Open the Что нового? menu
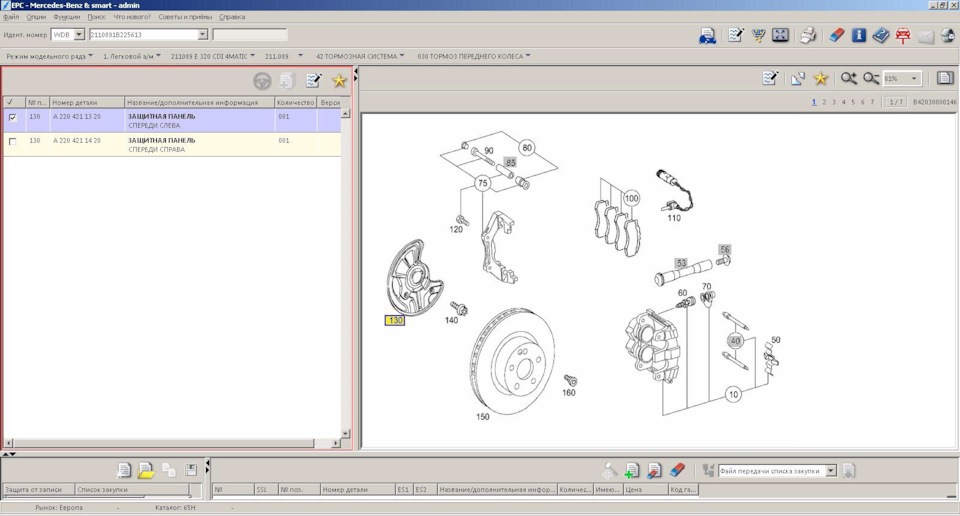 click(132, 17)
